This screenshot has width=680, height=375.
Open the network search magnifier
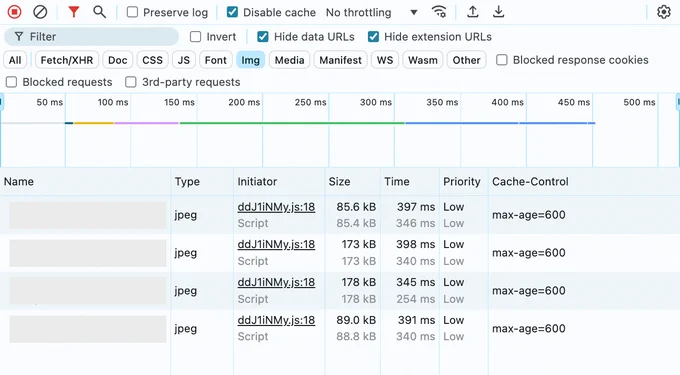click(100, 12)
